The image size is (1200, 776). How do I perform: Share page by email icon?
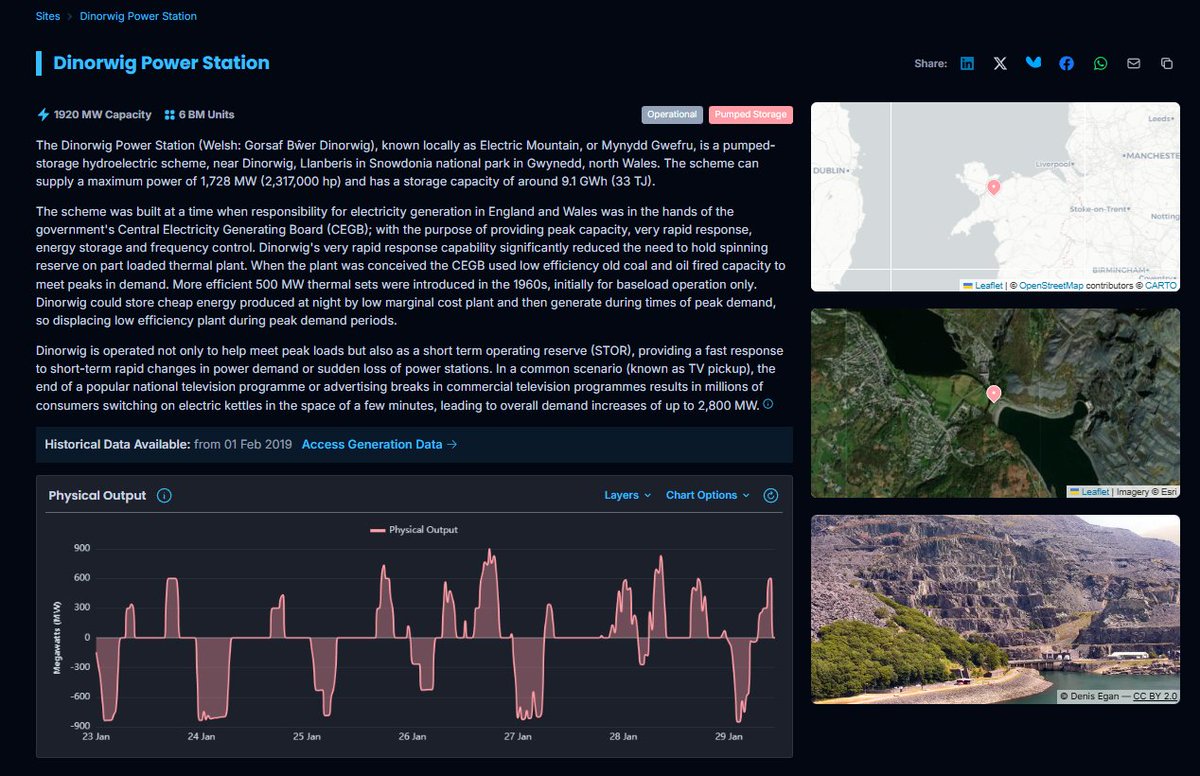click(1133, 63)
